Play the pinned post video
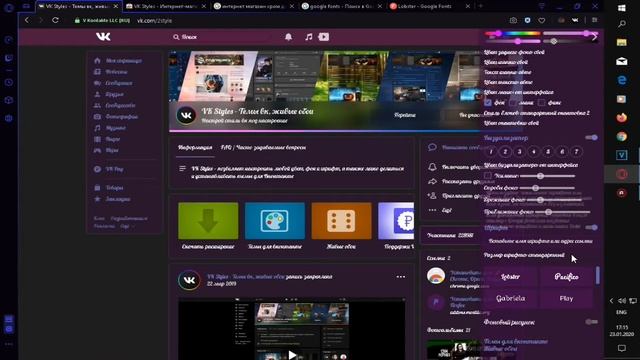Screen dimensions: 640x360 point(292,354)
